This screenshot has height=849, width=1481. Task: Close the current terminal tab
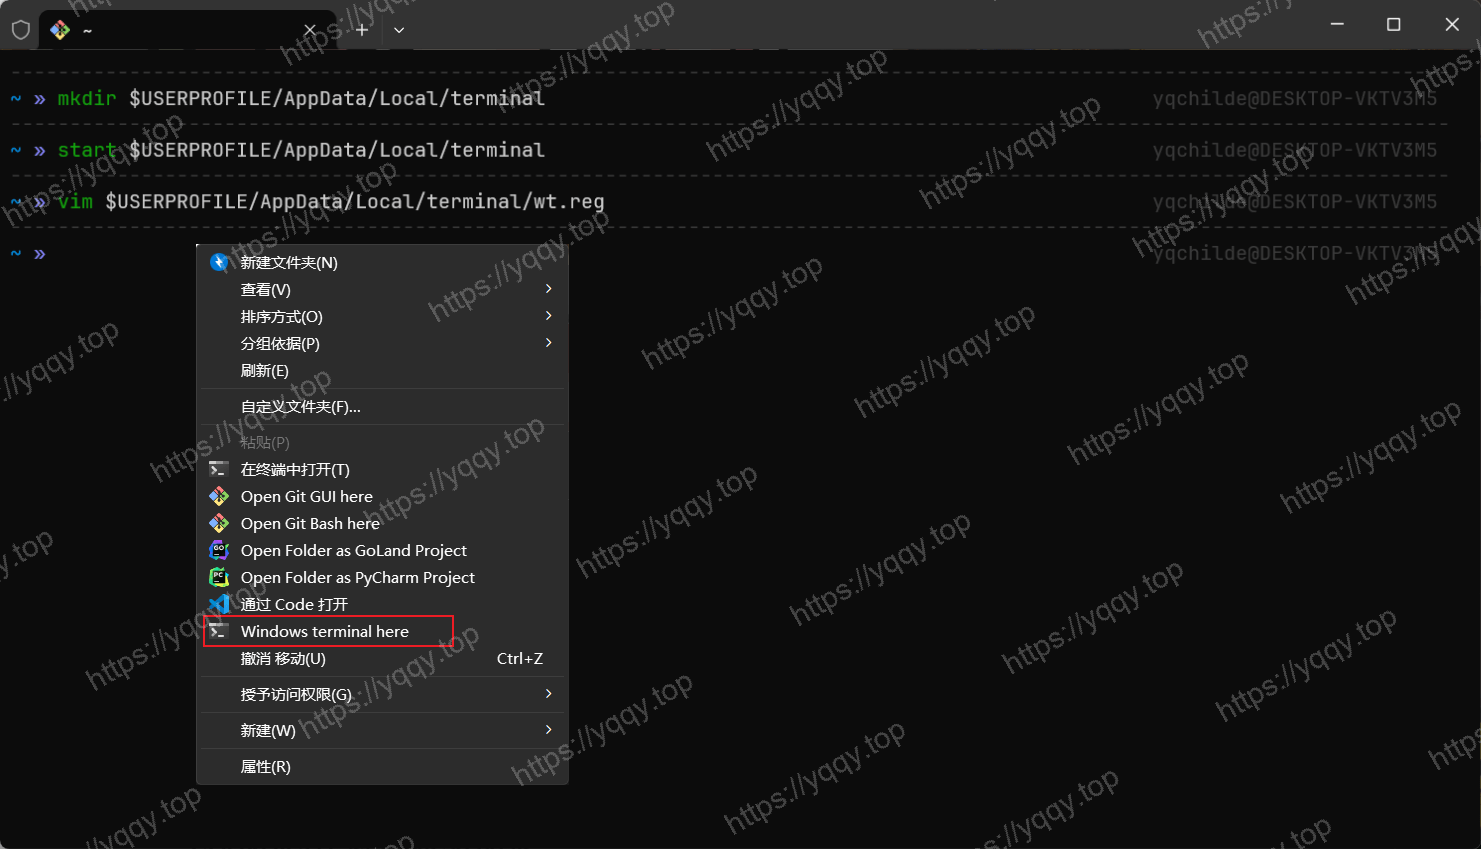[x=310, y=30]
